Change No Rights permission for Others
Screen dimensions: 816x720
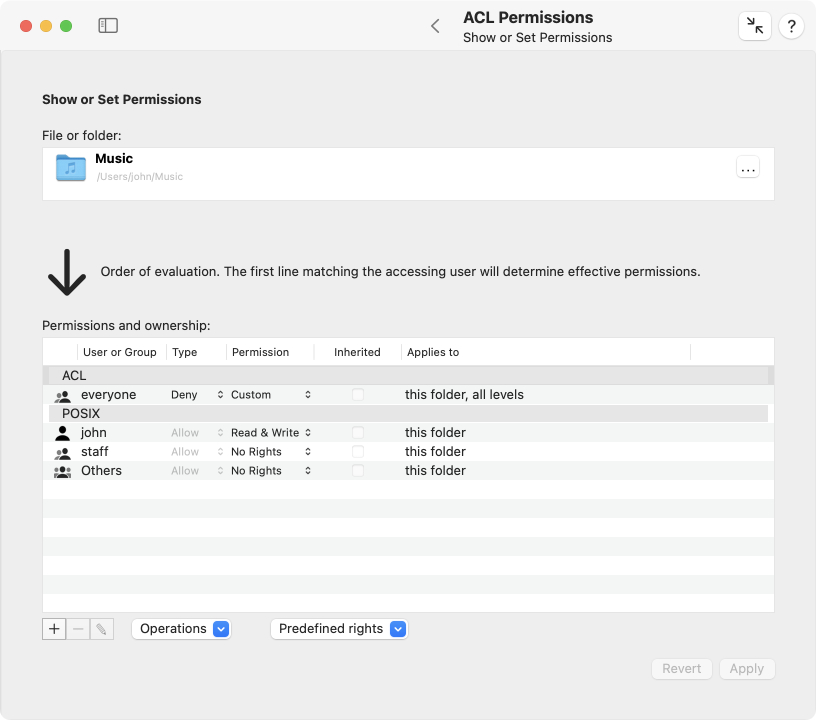(x=271, y=470)
